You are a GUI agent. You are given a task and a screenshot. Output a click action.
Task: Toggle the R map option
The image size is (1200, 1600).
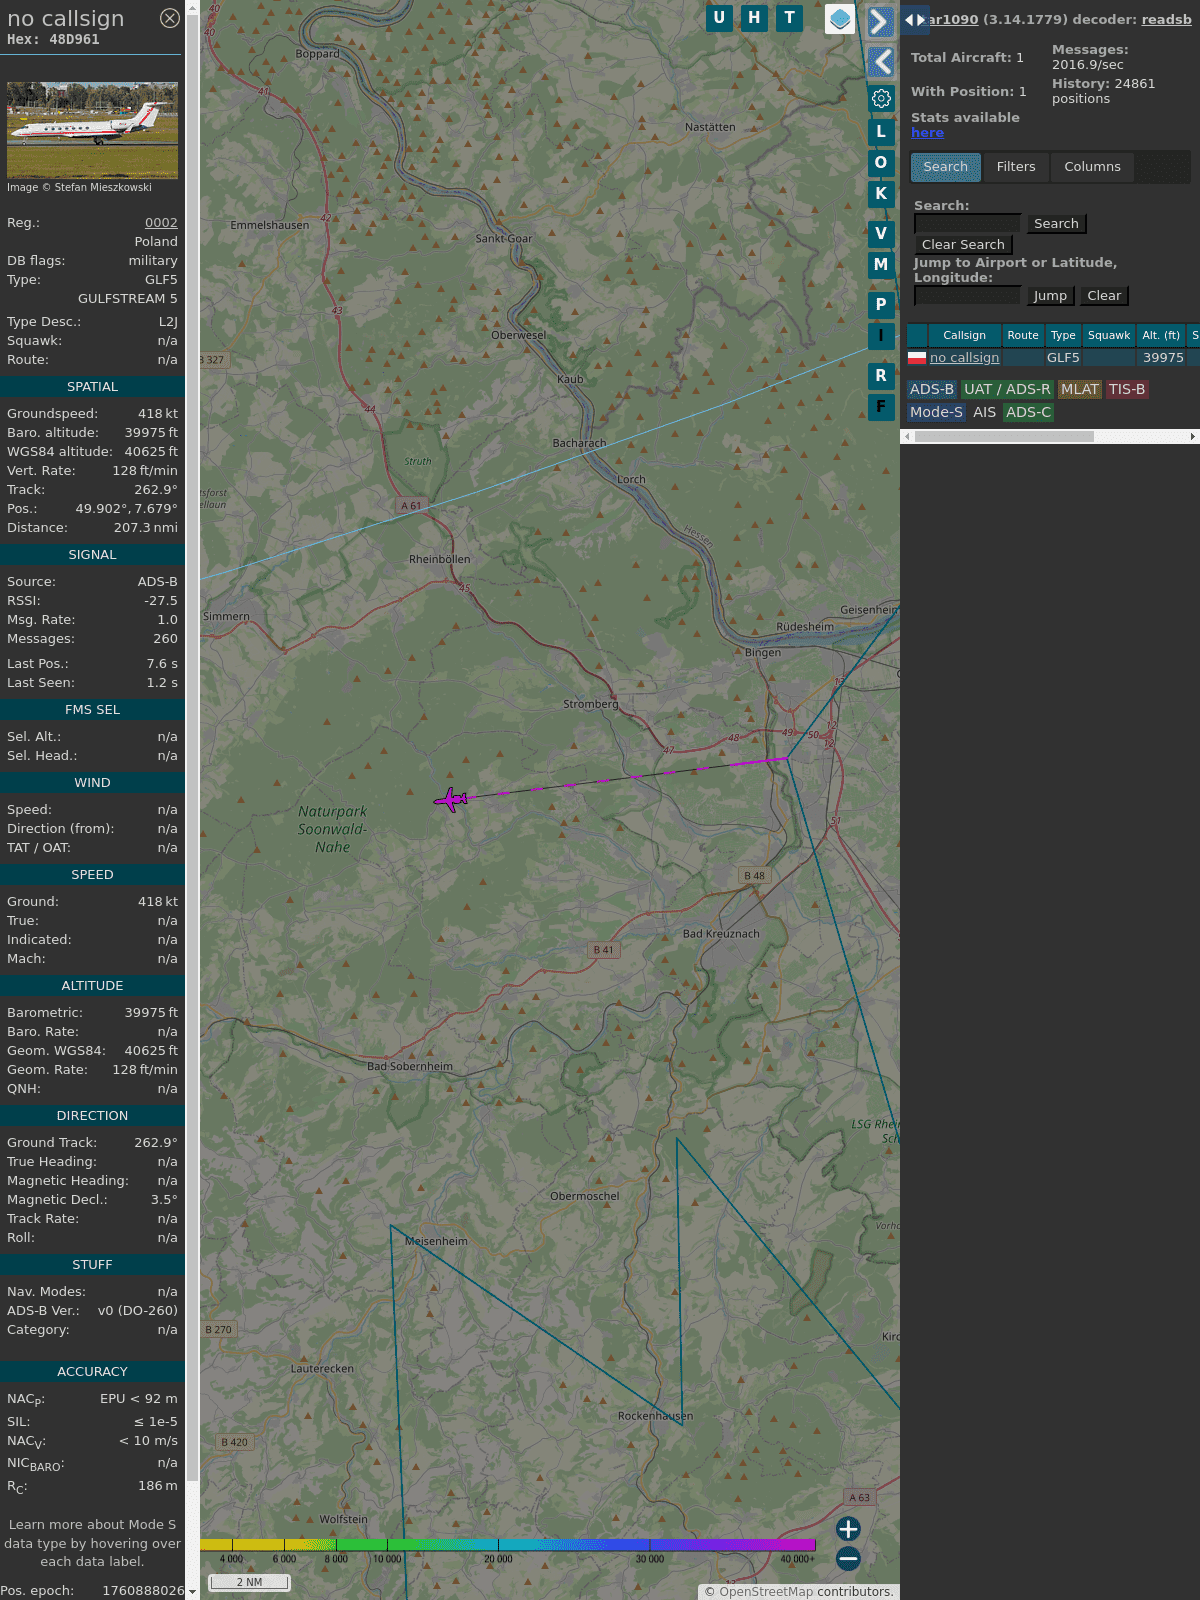point(881,376)
